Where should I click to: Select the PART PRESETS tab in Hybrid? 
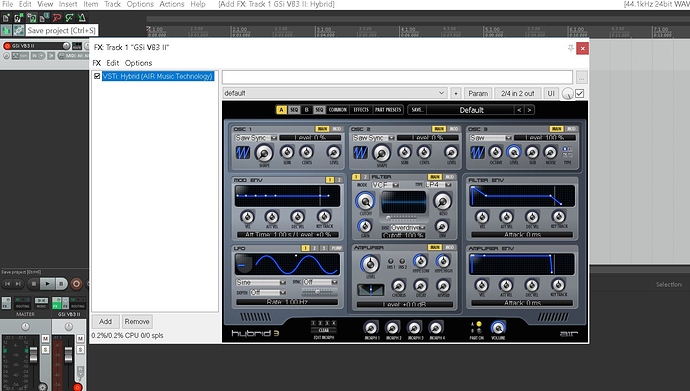tap(388, 110)
